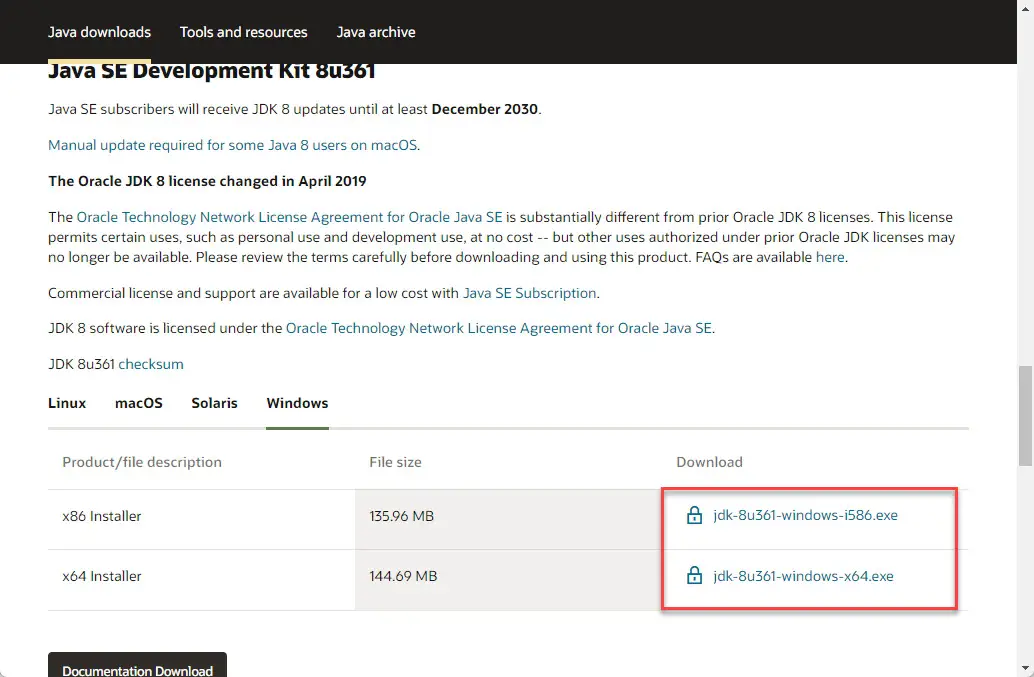
Task: Download the jdk-8u361-windows-x64.exe installer
Action: pos(803,576)
